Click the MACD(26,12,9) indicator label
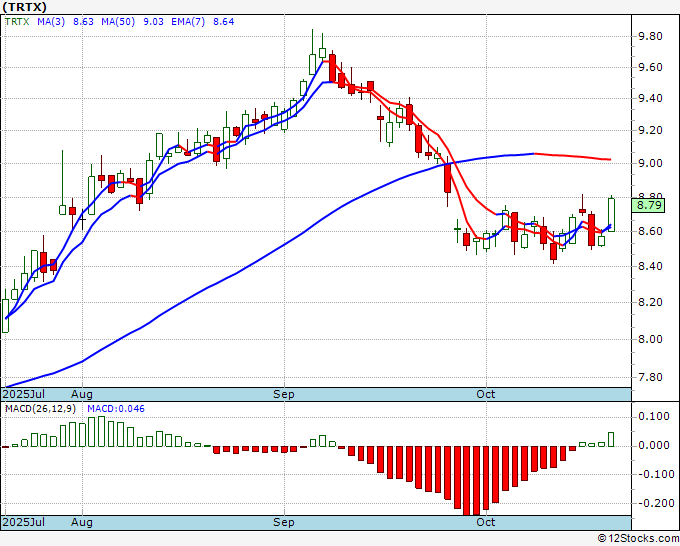Image resolution: width=680 pixels, height=546 pixels. pos(40,409)
